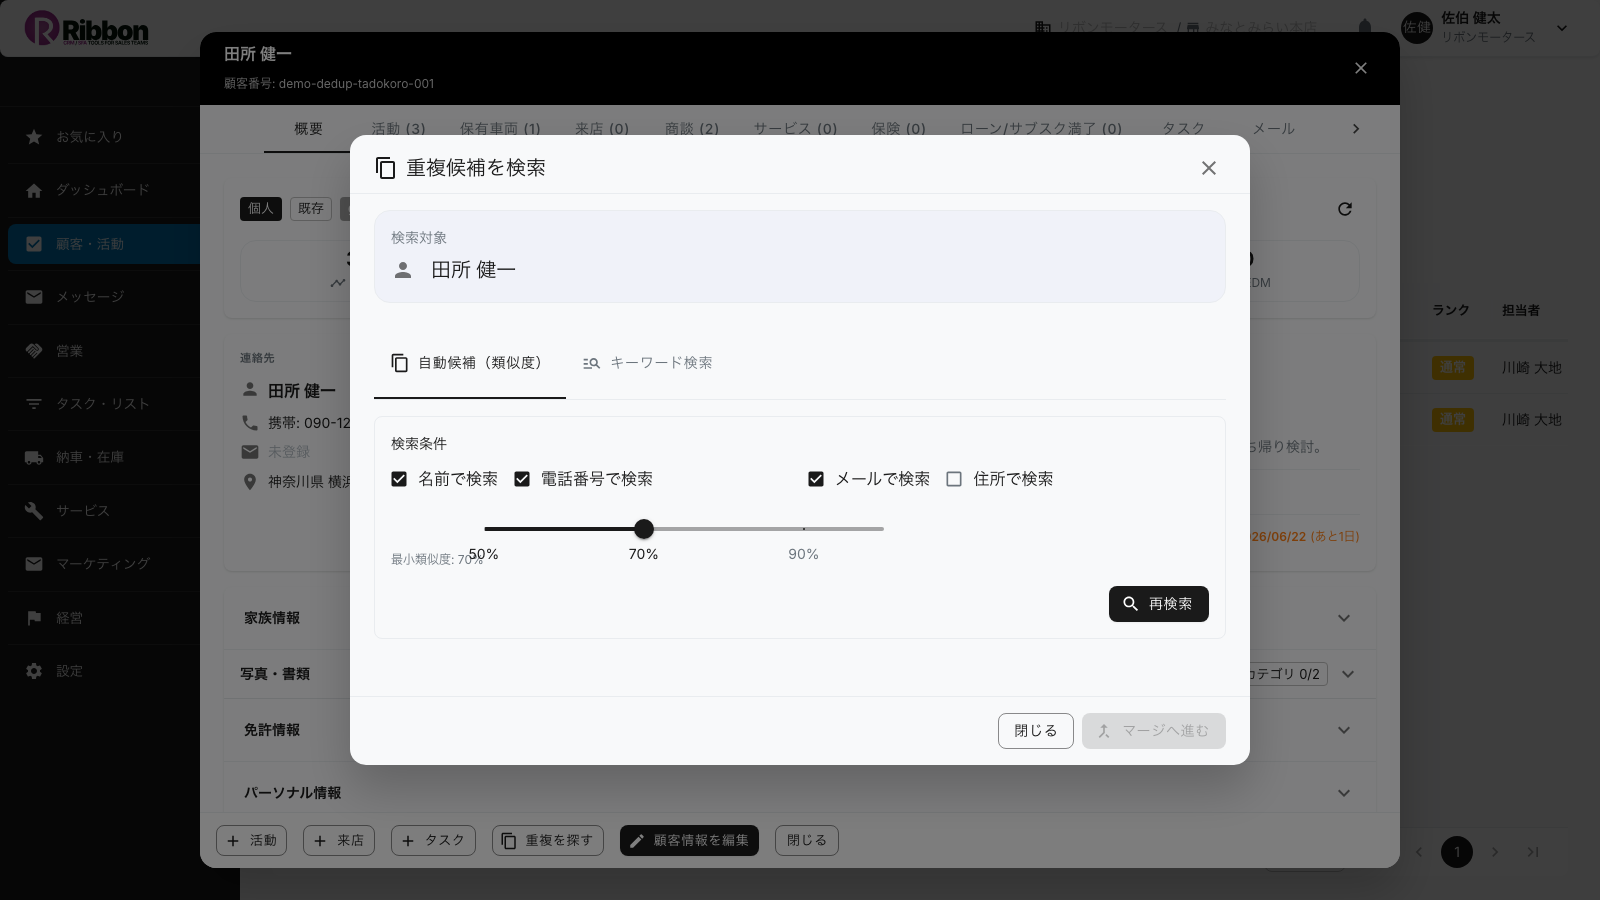This screenshot has width=1600, height=900.
Task: Open the タスク tab in customer panel
Action: click(1183, 129)
